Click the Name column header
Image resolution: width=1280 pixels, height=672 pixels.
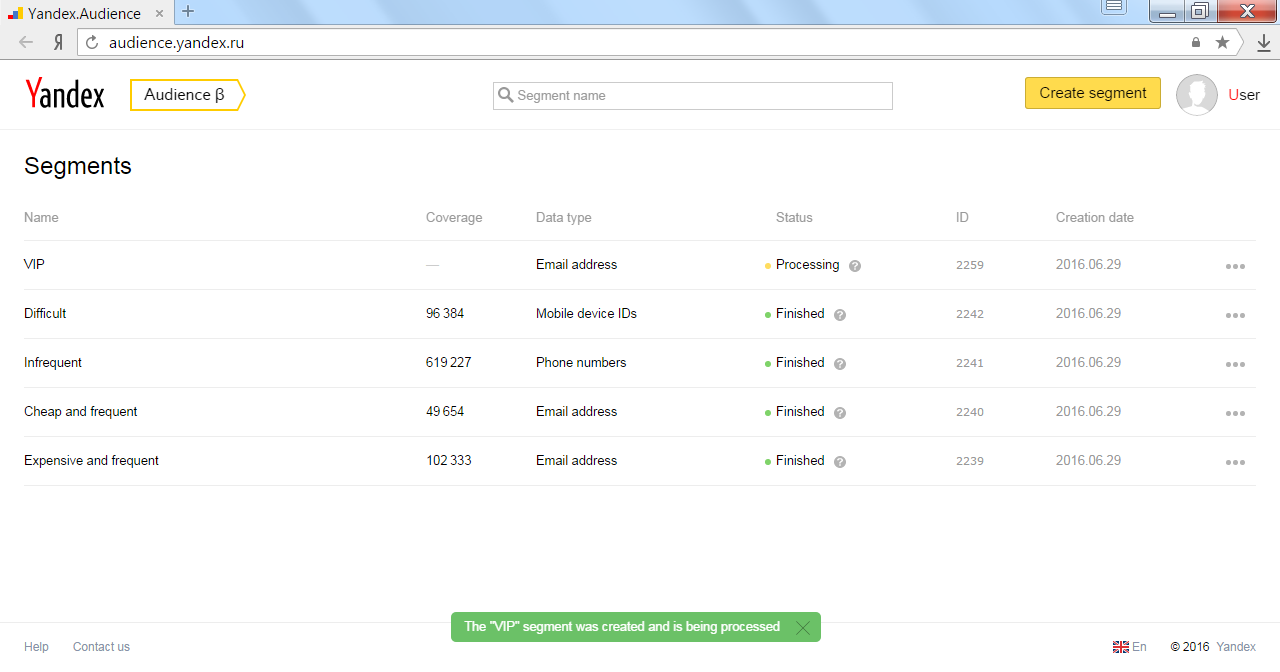tap(41, 217)
